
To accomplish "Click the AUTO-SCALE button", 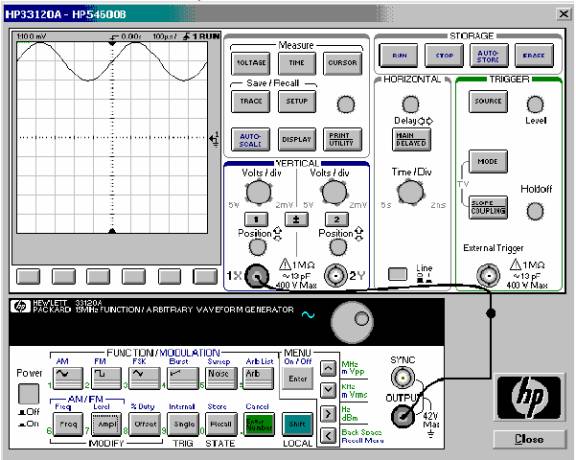I will (251, 140).
